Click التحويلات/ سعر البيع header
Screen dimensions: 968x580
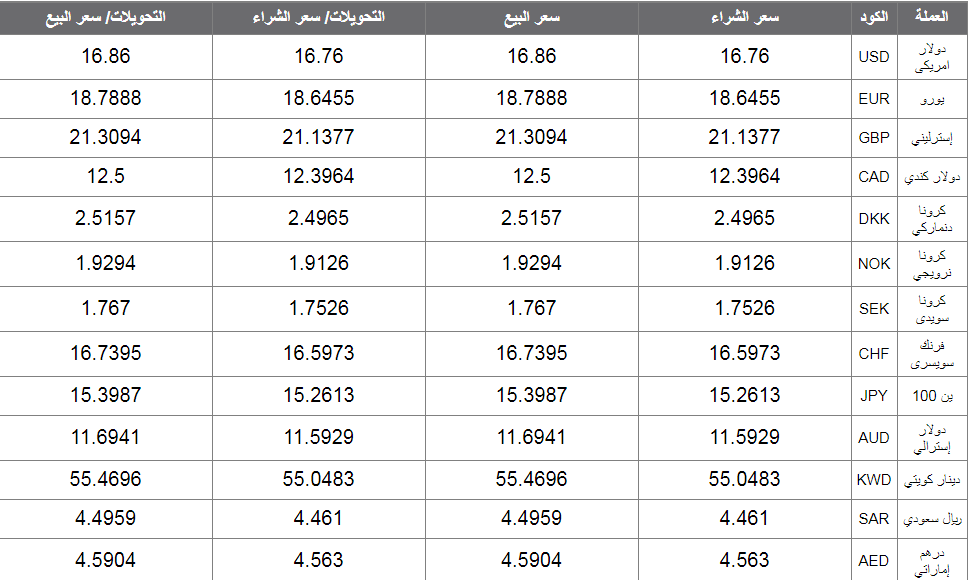(x=106, y=17)
